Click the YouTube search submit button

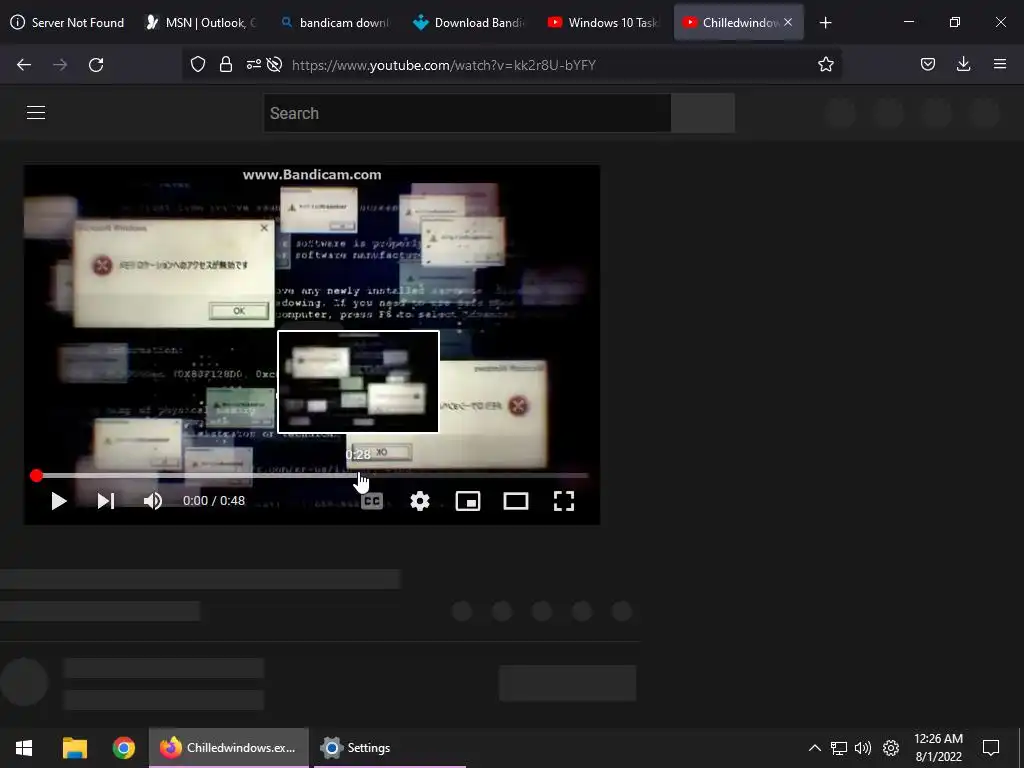[x=703, y=113]
